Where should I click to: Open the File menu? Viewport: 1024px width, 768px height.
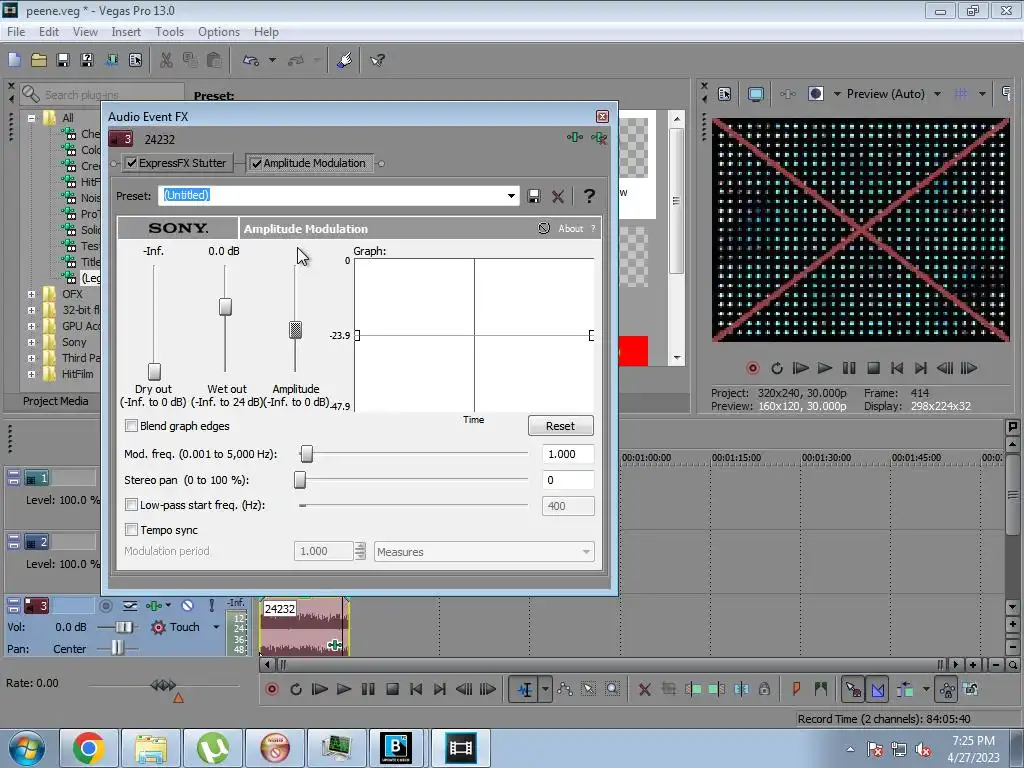[x=16, y=32]
